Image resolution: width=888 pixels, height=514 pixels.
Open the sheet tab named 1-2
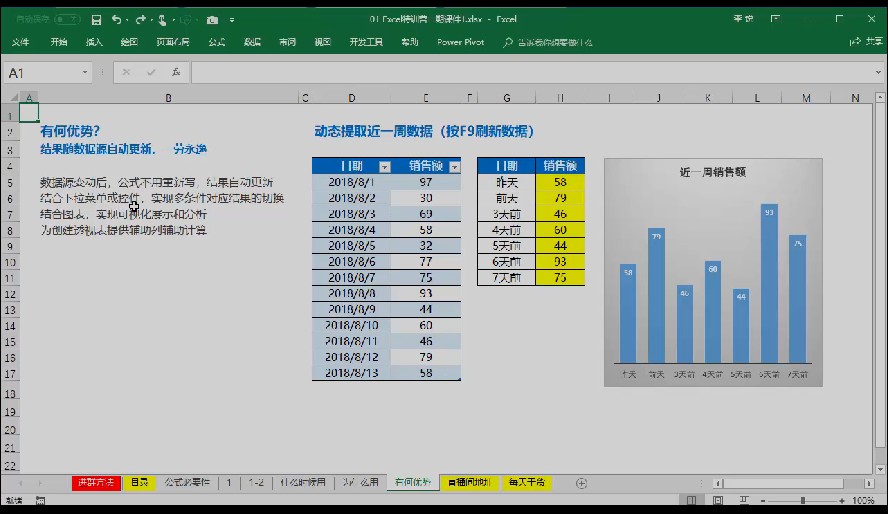(256, 482)
